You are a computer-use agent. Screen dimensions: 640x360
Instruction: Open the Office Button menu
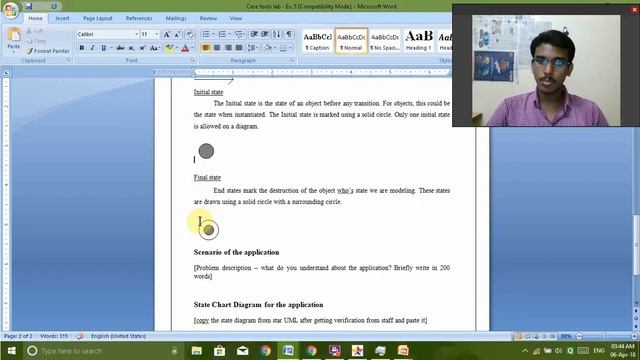click(11, 10)
